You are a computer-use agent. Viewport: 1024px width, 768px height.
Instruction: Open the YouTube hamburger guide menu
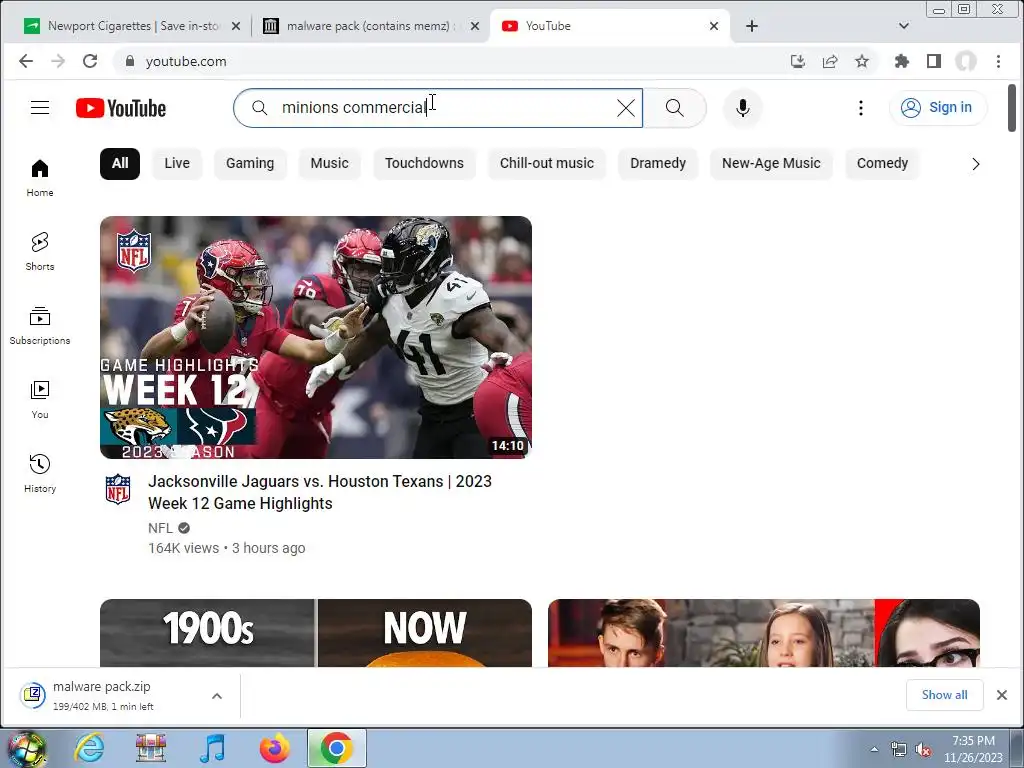point(40,108)
